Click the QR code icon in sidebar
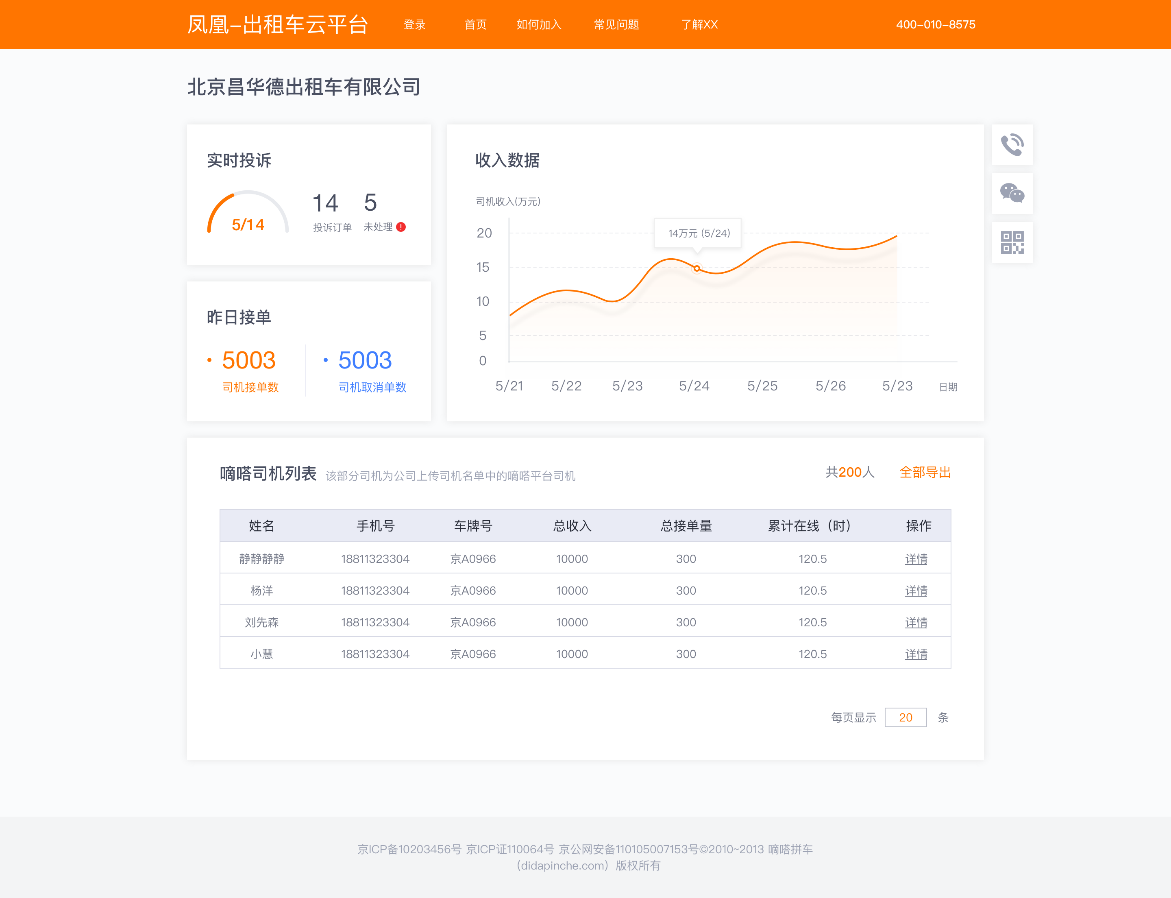 [x=1012, y=241]
